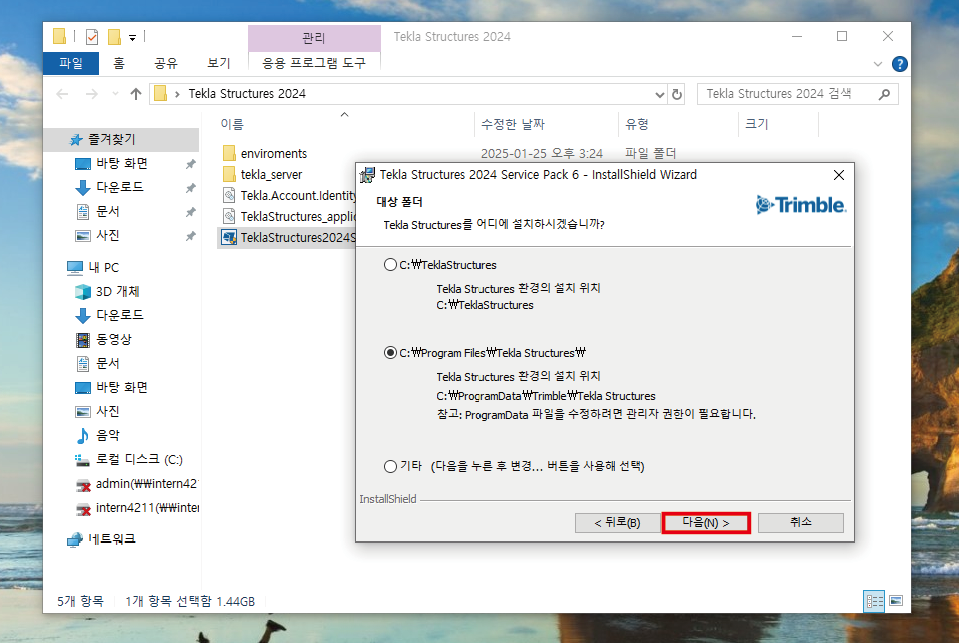Switch to the 홈 ribbon tab
Image resolution: width=959 pixels, height=643 pixels.
pos(119,63)
